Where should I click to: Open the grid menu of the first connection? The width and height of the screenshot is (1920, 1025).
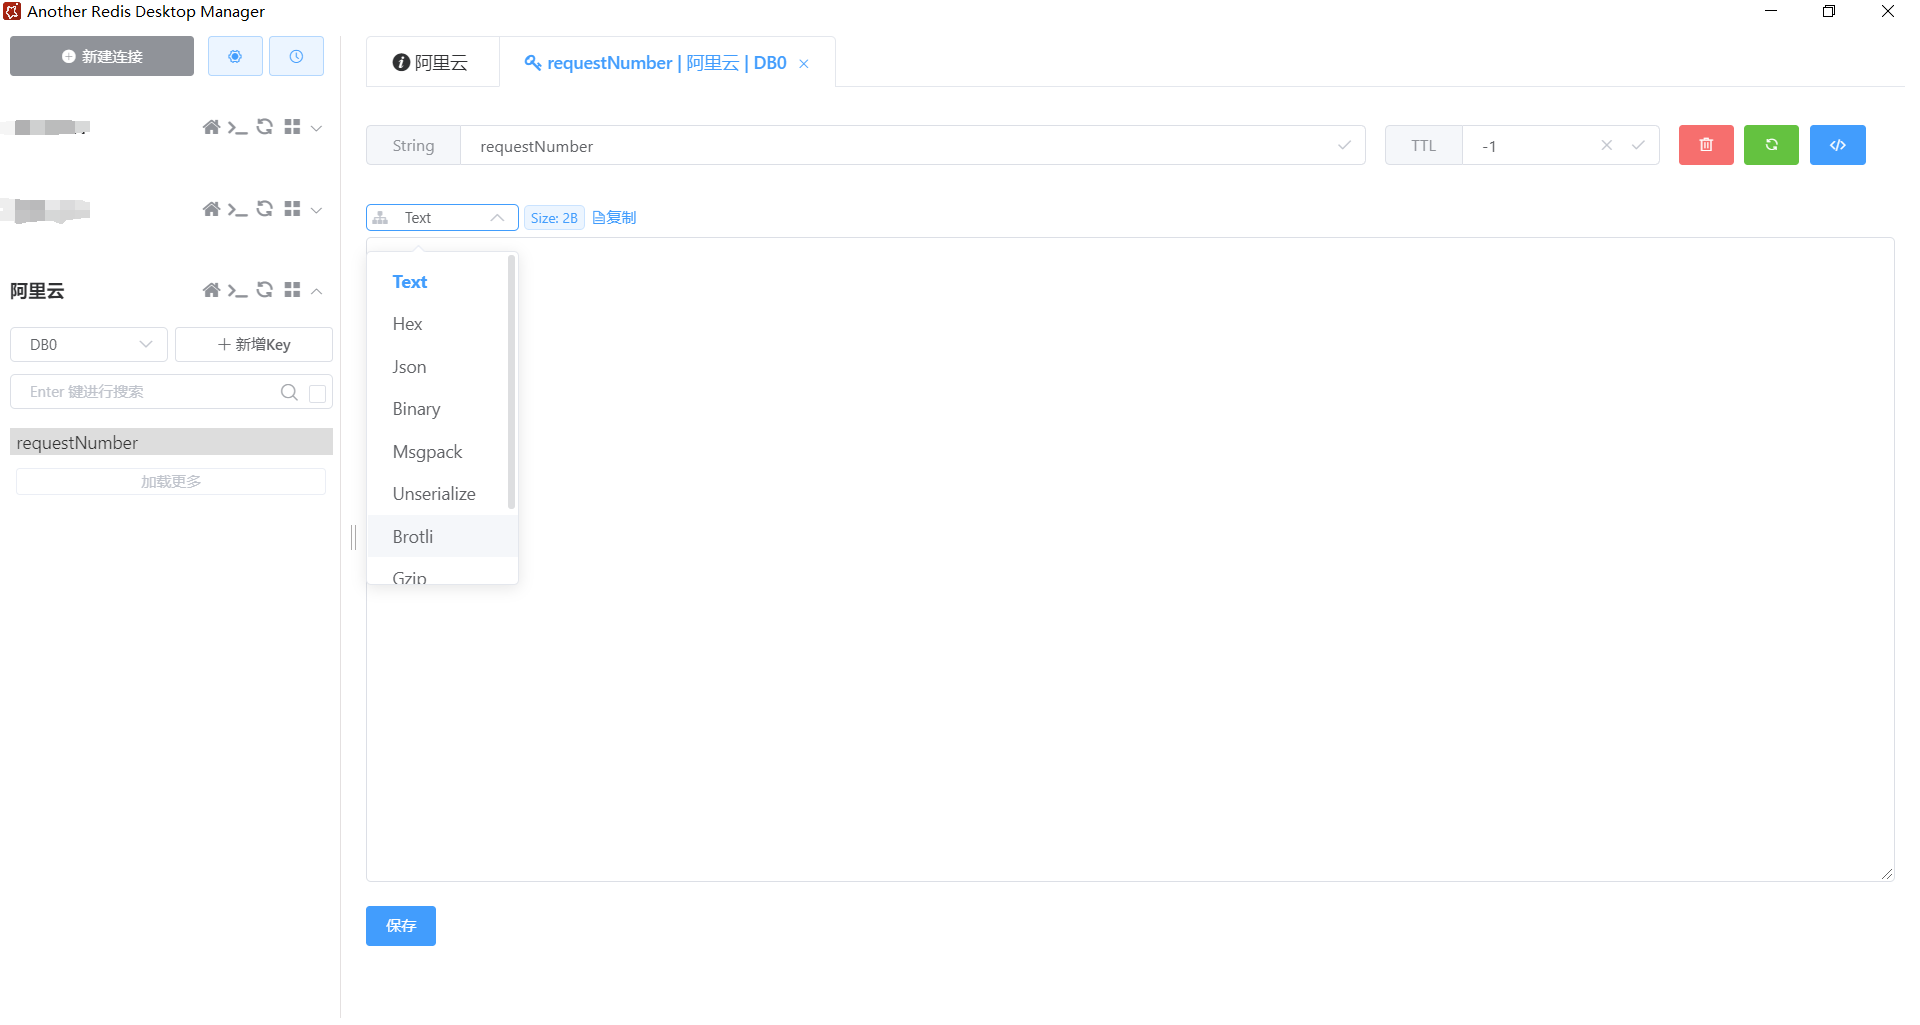point(292,127)
